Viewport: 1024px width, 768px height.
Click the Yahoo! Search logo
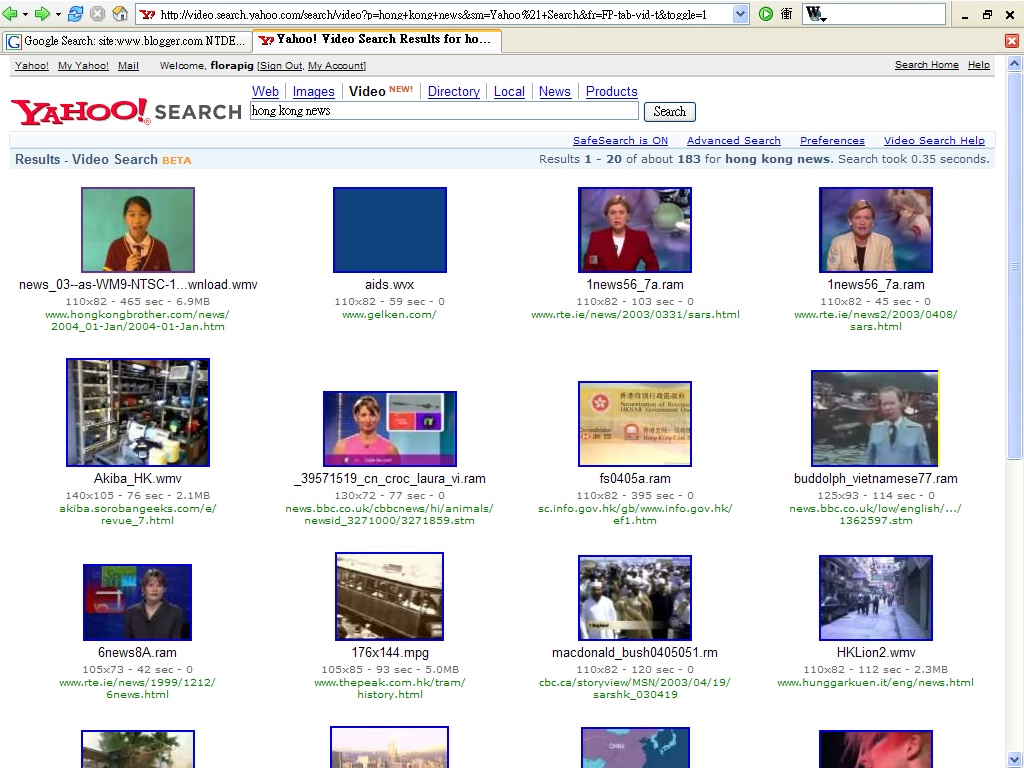127,112
